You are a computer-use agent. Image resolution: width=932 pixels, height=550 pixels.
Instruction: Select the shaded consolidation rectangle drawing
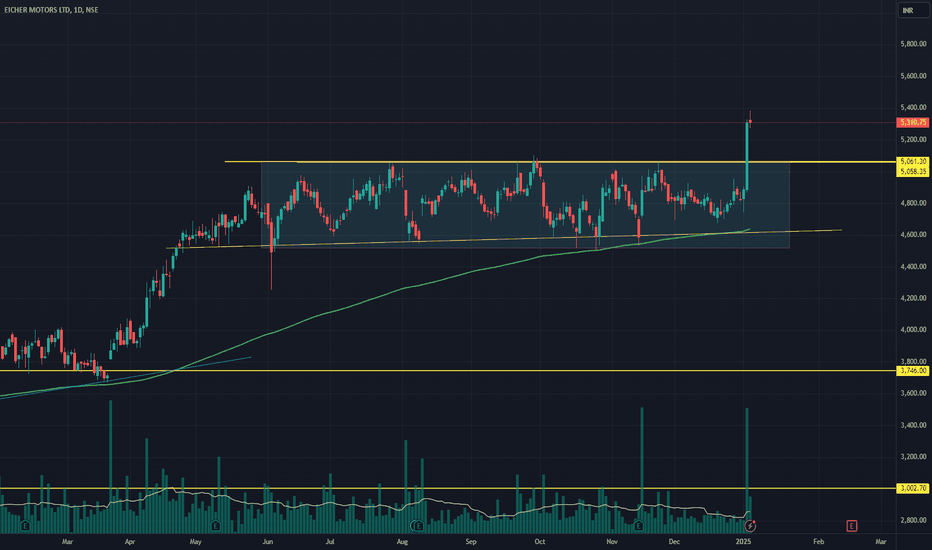[x=525, y=205]
